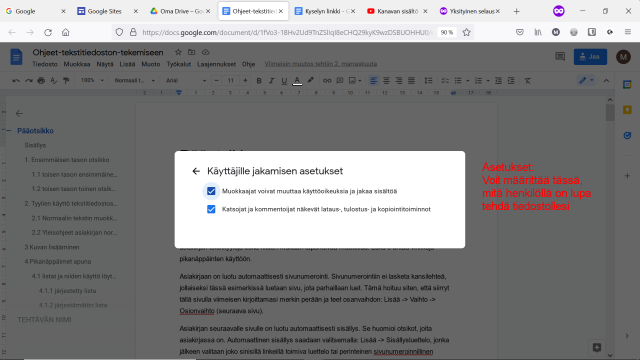Click the undo icon
This screenshot has height=360, width=640.
[16, 81]
